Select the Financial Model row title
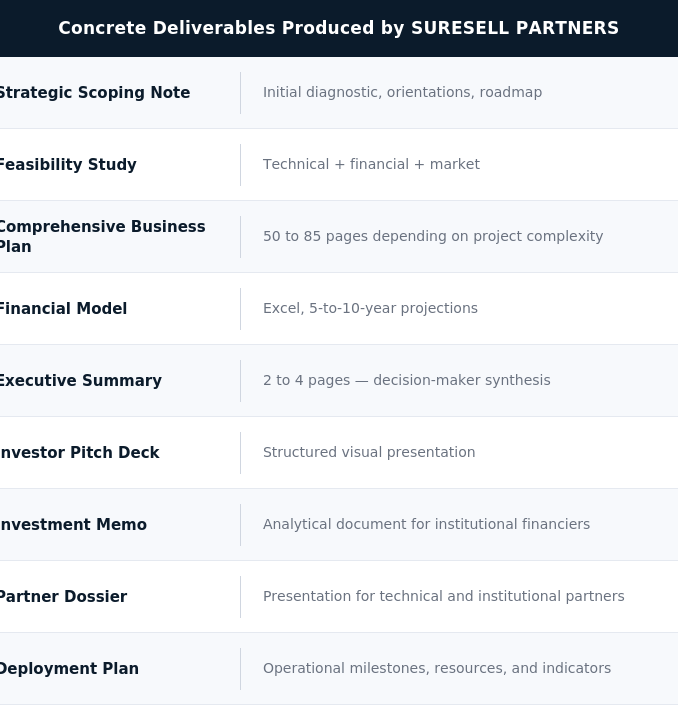Viewport: 678px width, 705px height. (63, 308)
